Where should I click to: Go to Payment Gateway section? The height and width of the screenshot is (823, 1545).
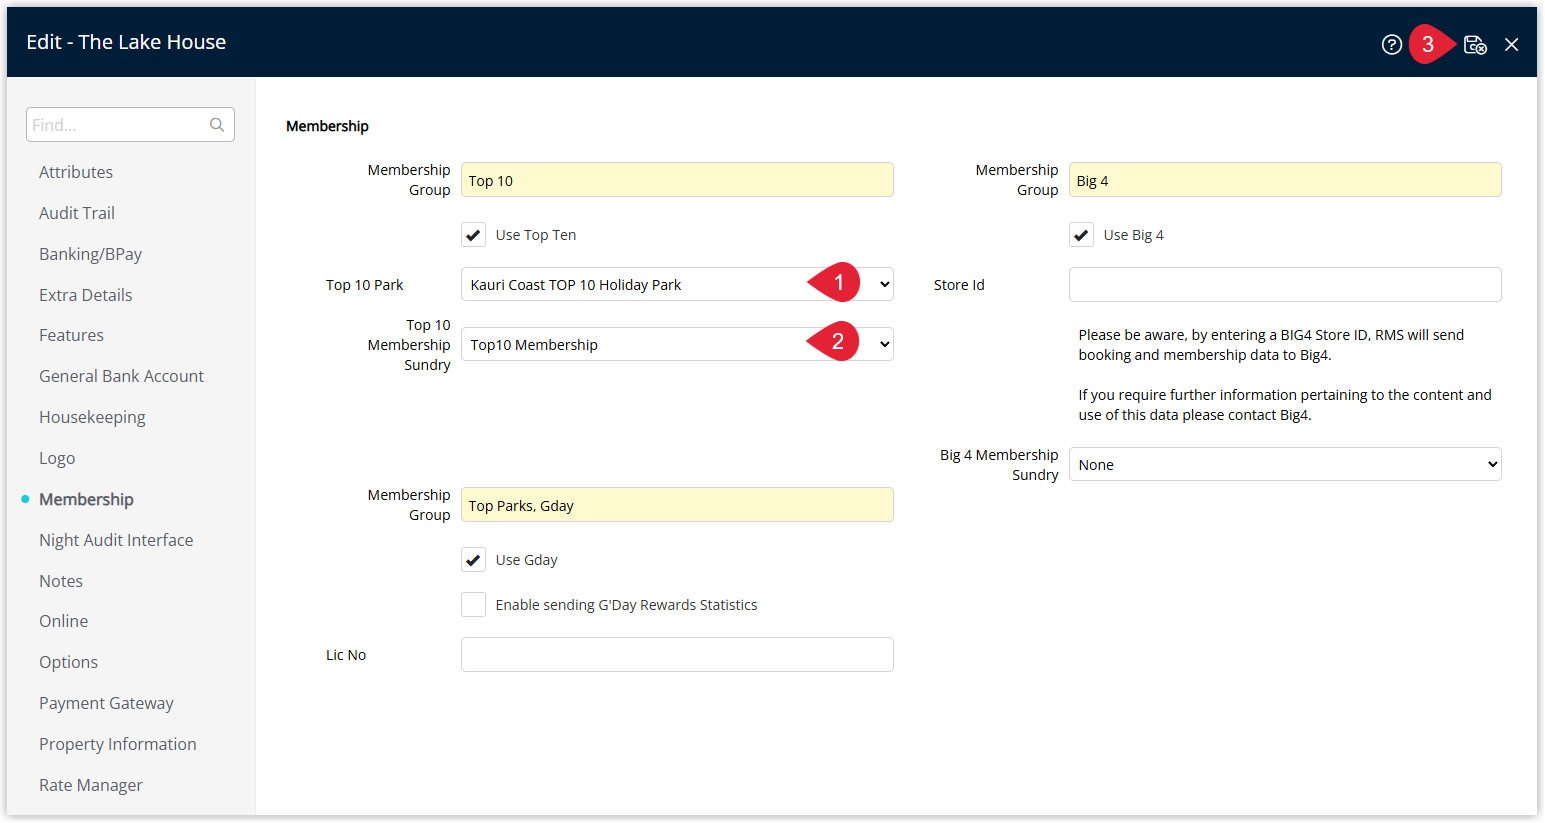pyautogui.click(x=106, y=703)
